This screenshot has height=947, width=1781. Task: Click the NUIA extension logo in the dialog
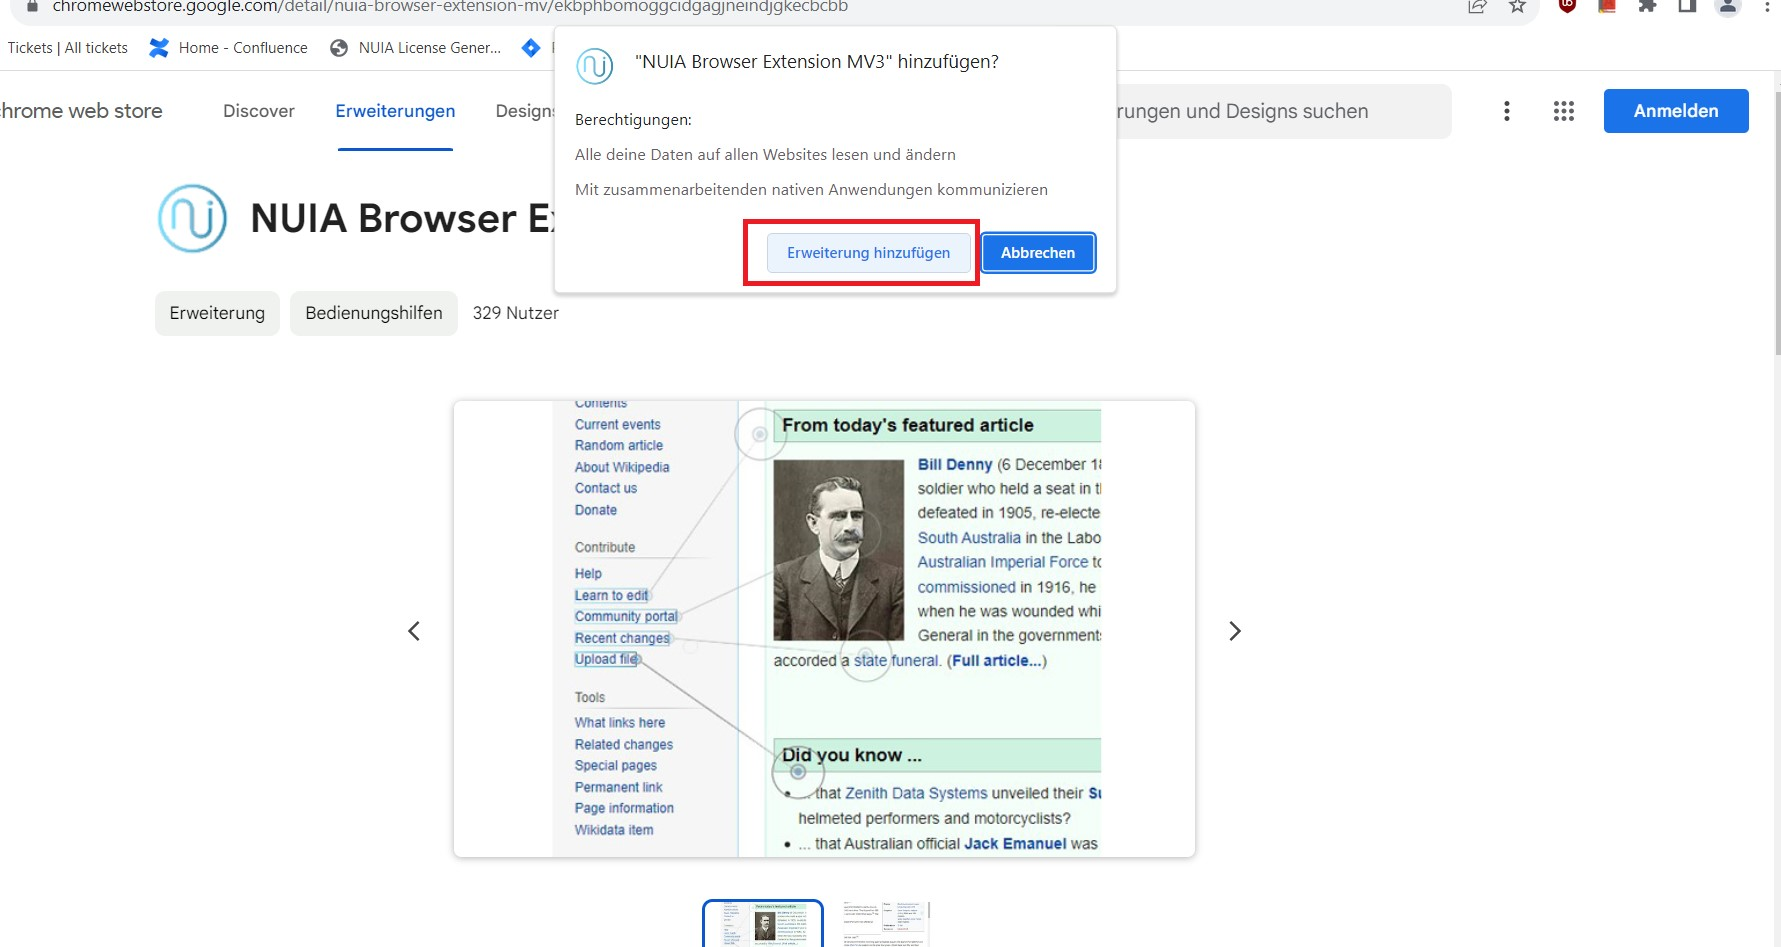point(595,67)
